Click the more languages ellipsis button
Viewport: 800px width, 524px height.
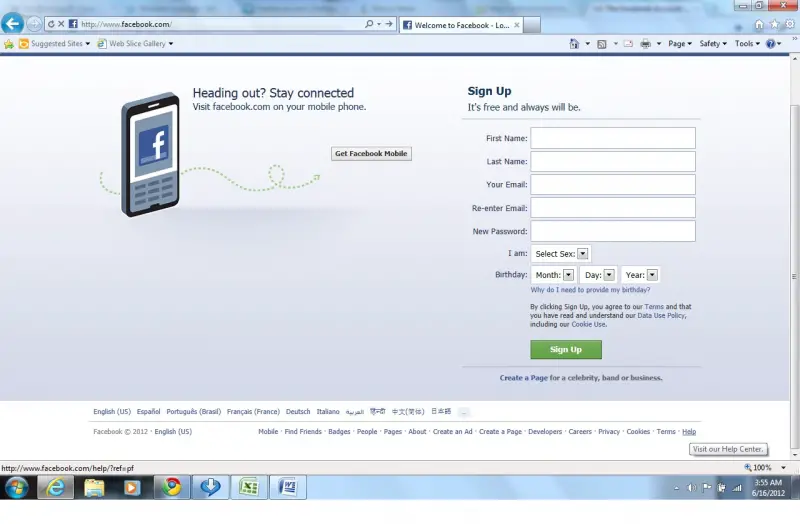[463, 412]
